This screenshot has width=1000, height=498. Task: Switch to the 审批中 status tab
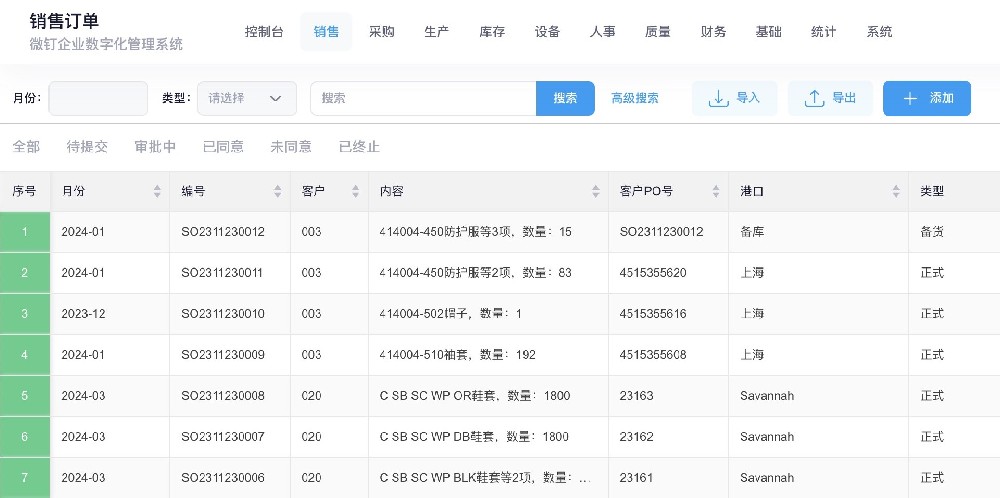[155, 147]
